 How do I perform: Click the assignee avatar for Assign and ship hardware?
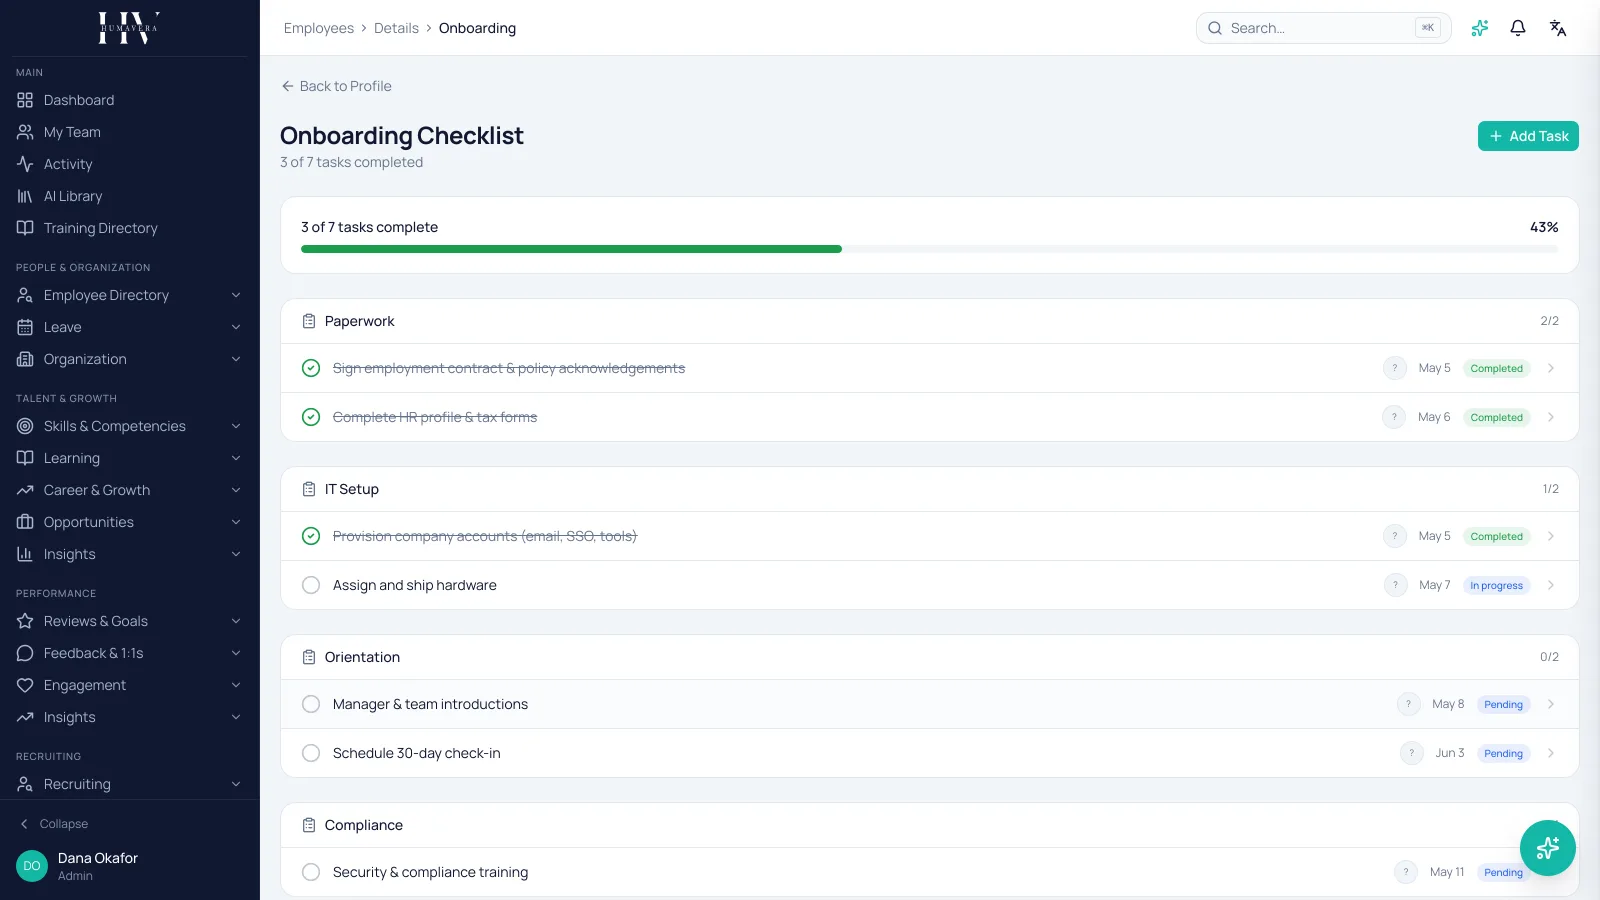pos(1396,585)
